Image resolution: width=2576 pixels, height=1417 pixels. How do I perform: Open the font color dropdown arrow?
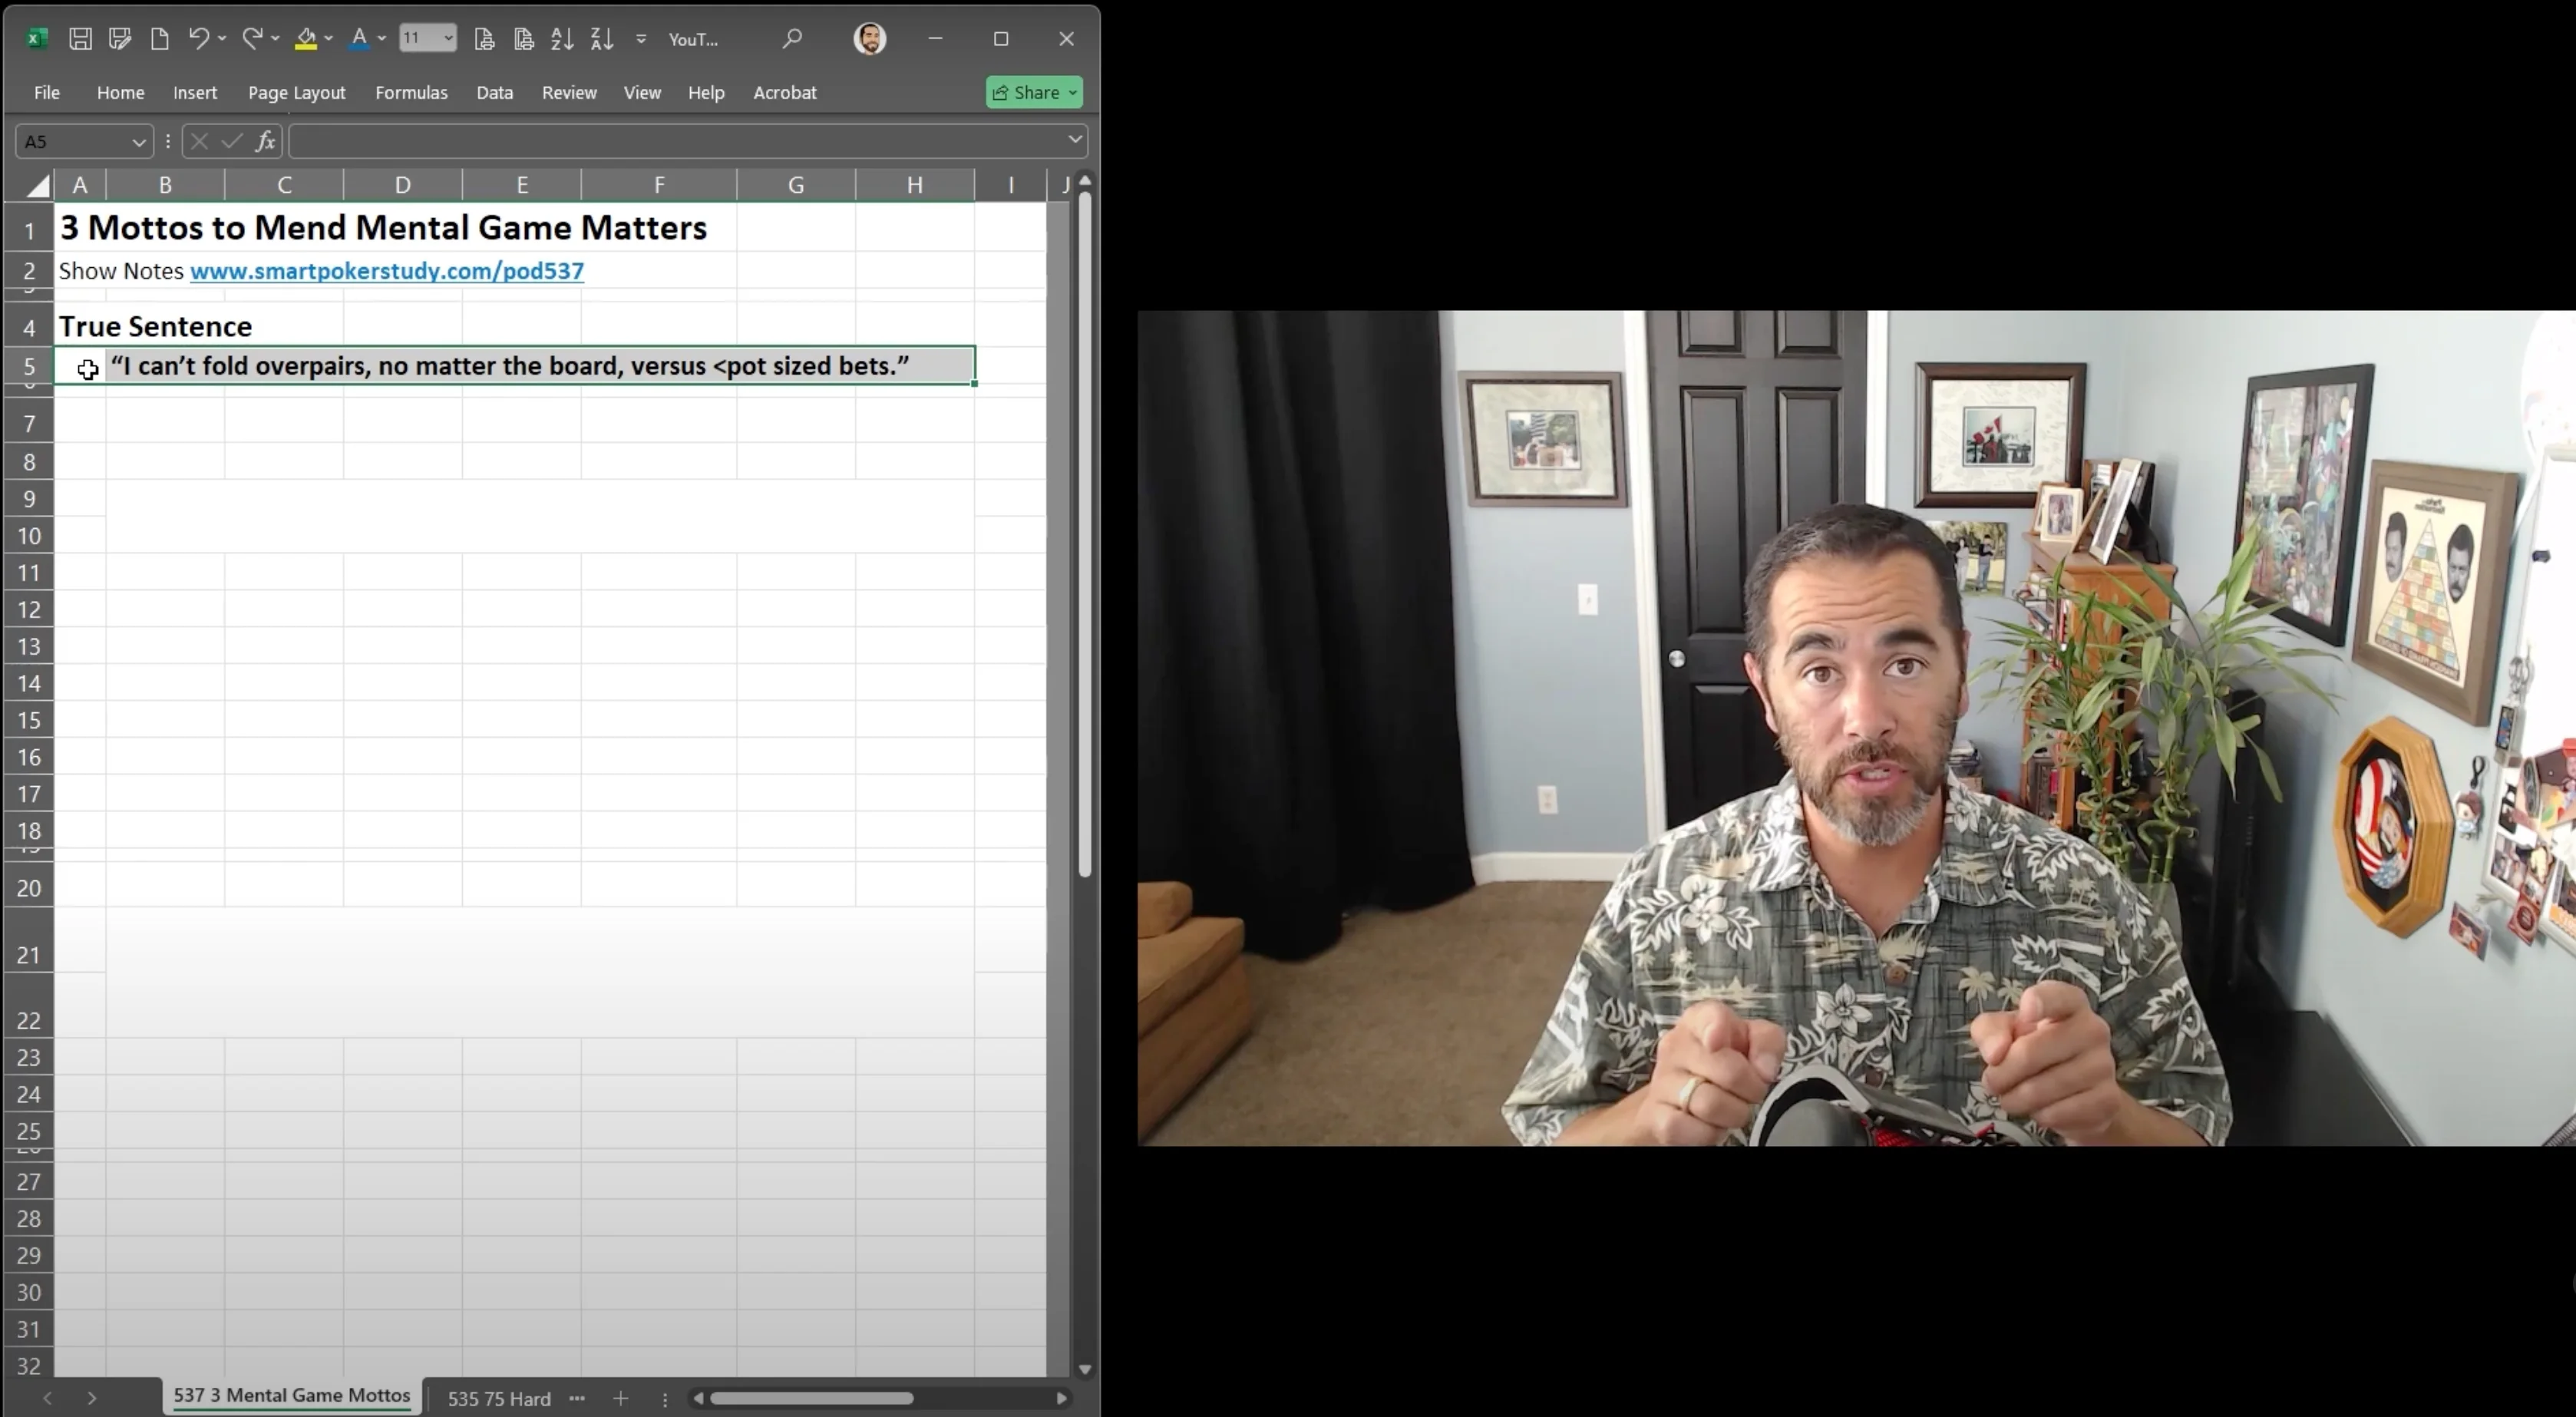tap(382, 39)
